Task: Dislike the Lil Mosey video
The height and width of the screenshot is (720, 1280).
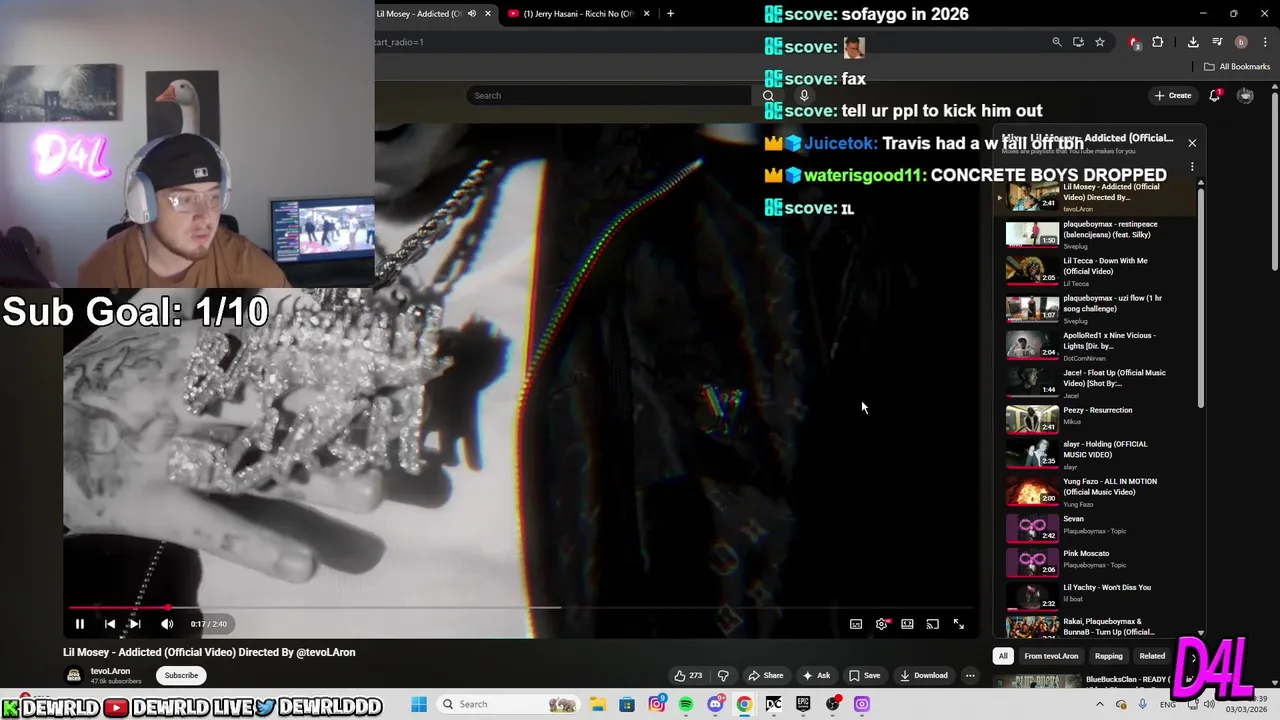Action: 723,675
